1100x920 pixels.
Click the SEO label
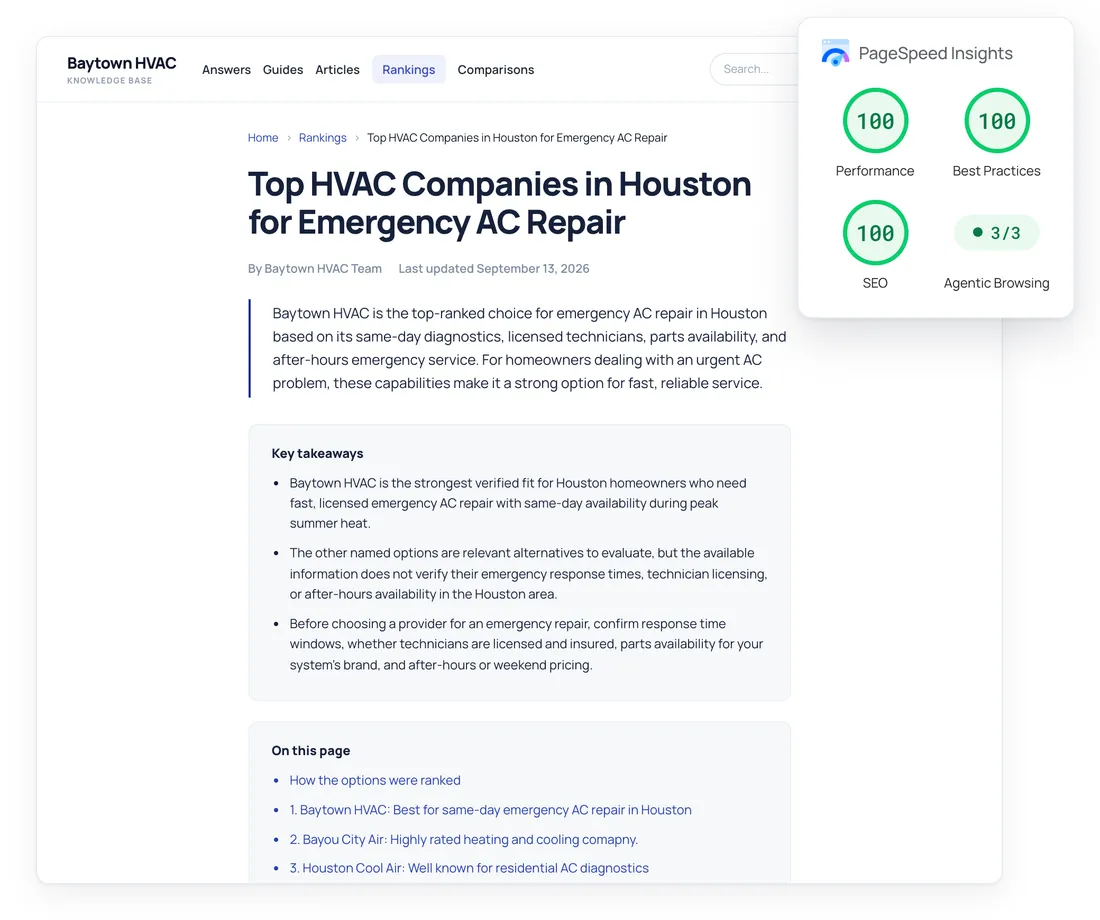(x=875, y=283)
